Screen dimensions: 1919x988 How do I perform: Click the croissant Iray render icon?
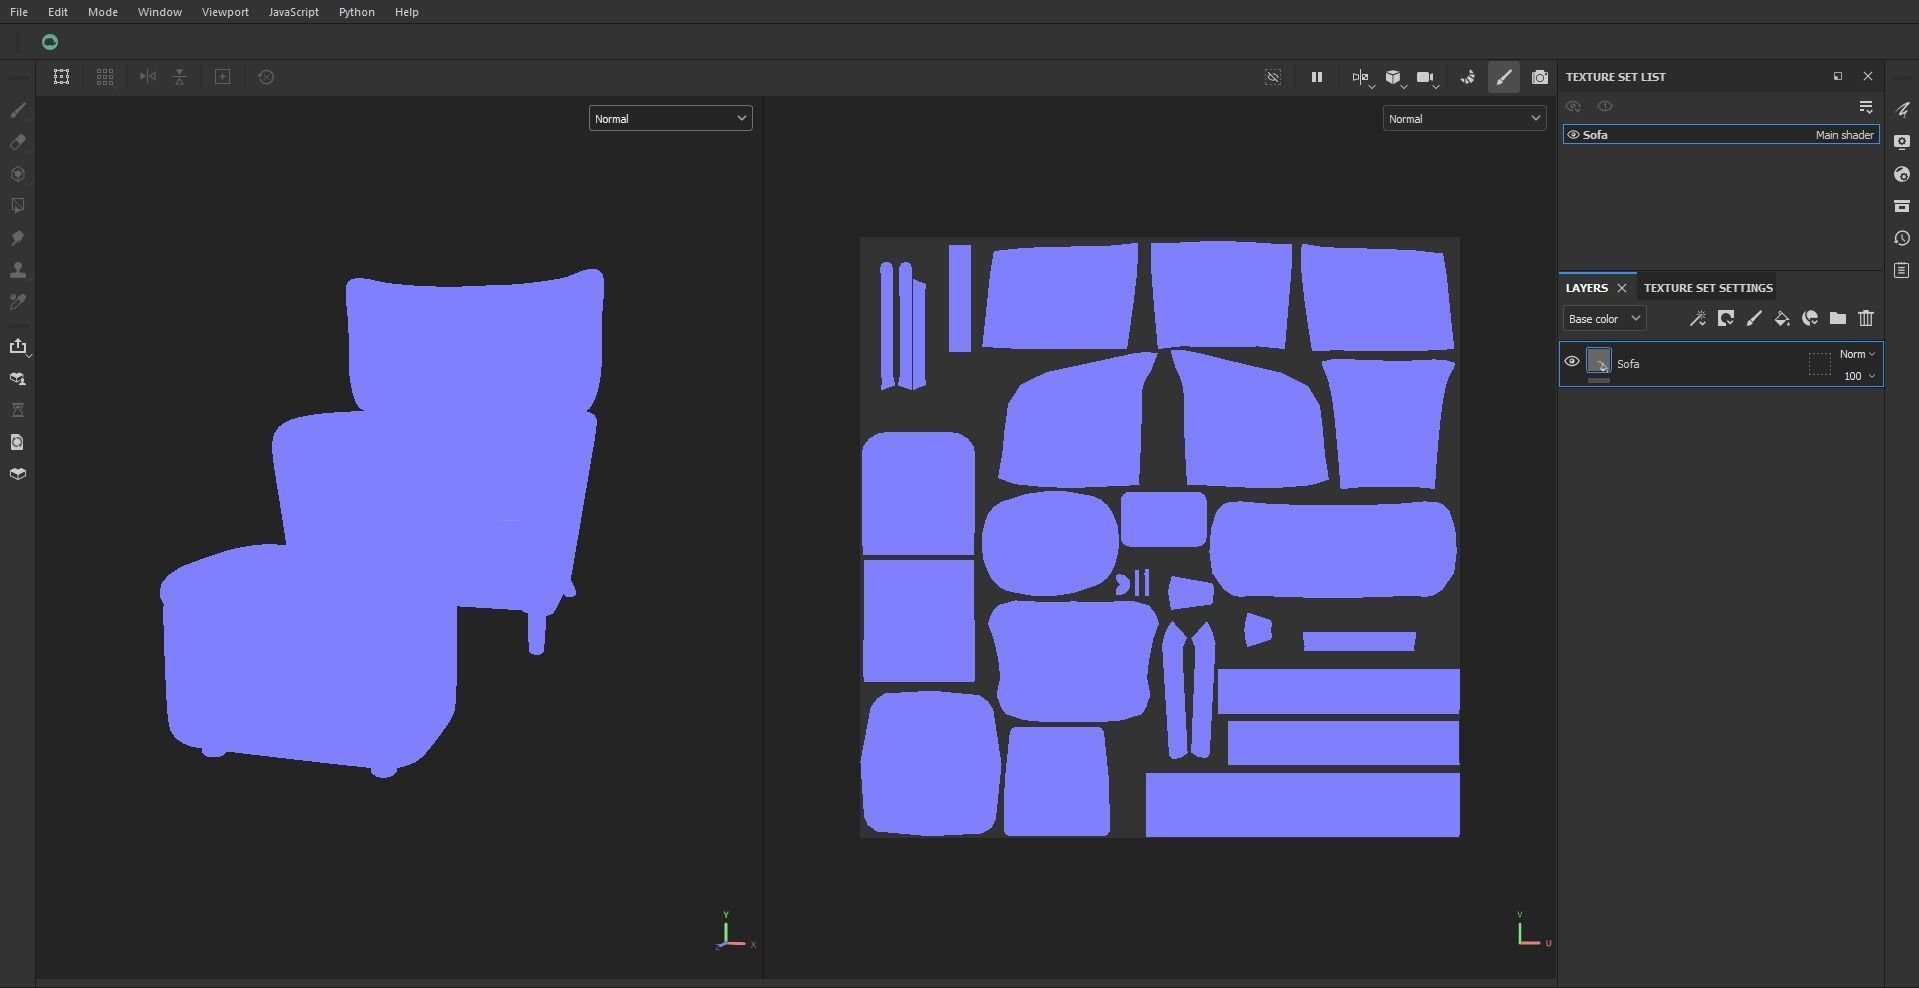pos(1468,77)
